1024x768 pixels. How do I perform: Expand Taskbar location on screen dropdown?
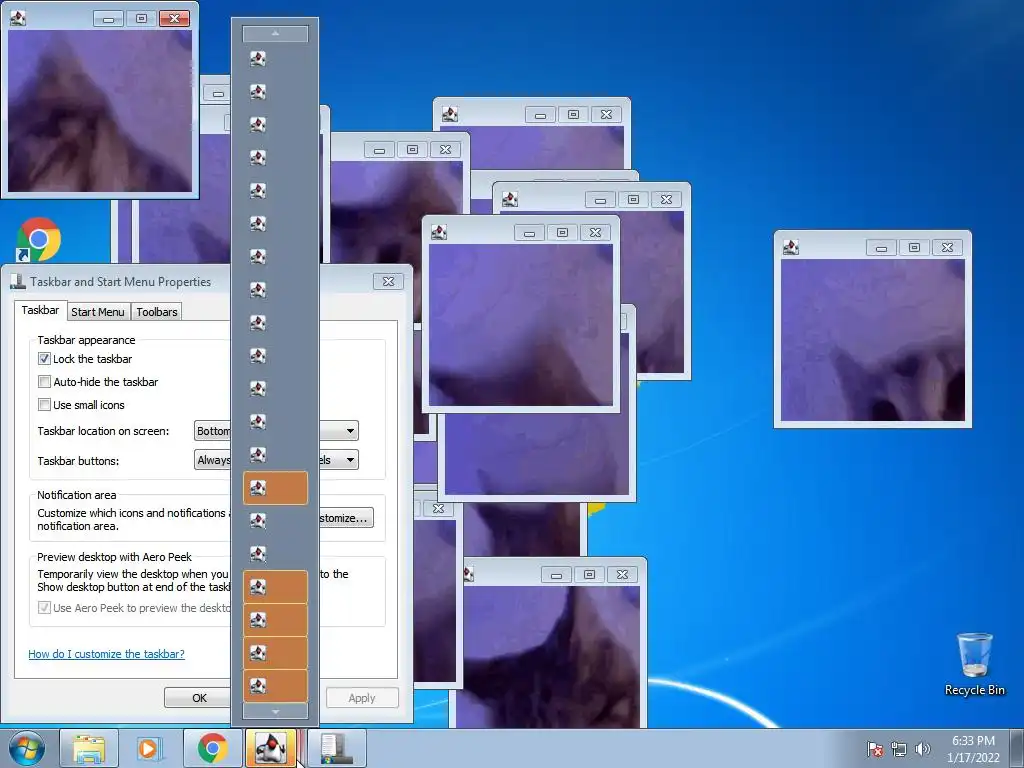click(350, 431)
